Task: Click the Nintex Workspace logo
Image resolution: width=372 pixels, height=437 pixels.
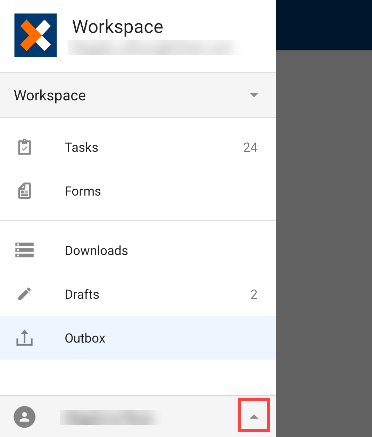Action: (x=35, y=35)
